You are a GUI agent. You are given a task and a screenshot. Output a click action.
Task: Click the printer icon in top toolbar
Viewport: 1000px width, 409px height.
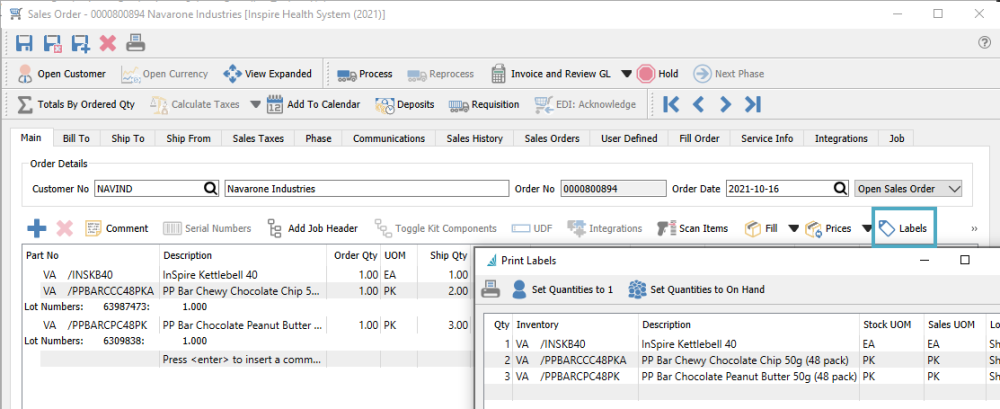point(136,43)
